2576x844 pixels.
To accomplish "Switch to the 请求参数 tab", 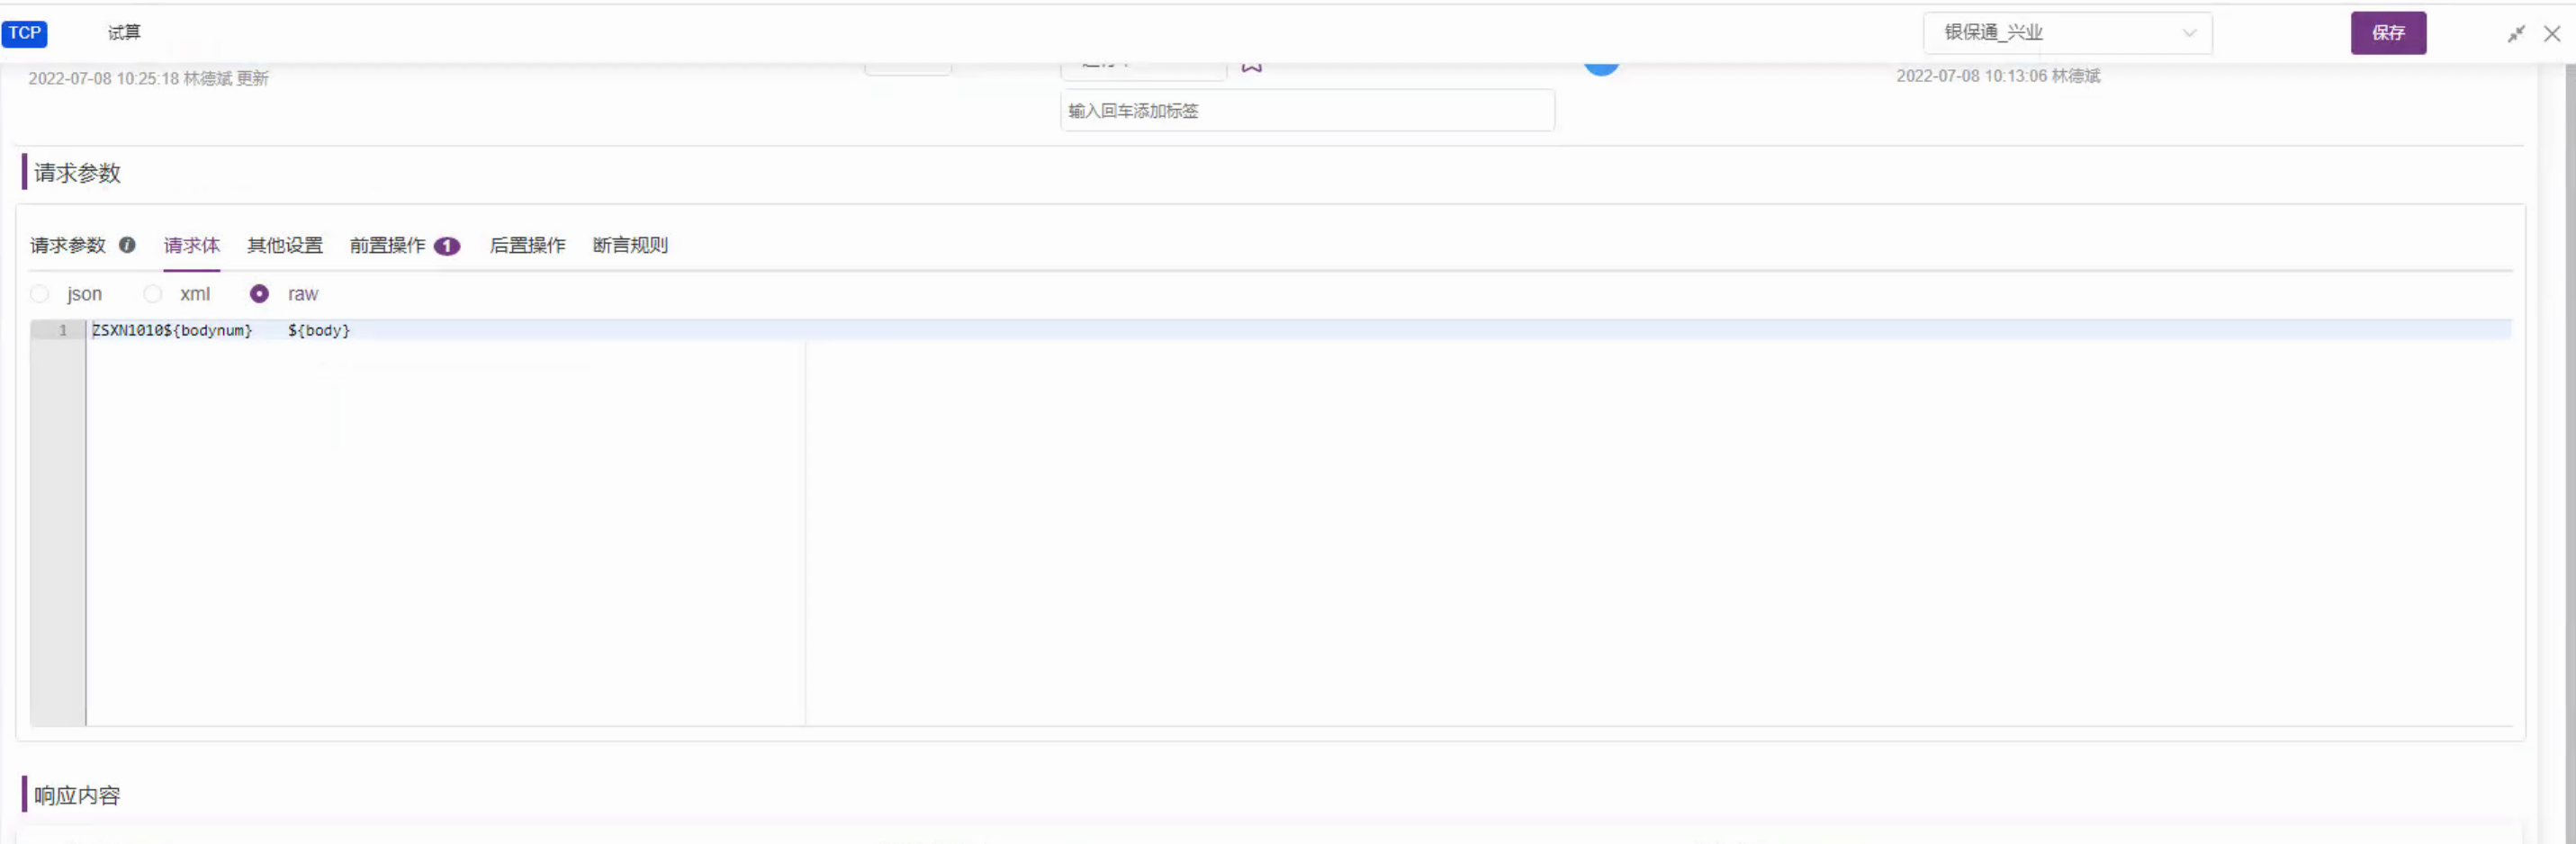I will [68, 245].
